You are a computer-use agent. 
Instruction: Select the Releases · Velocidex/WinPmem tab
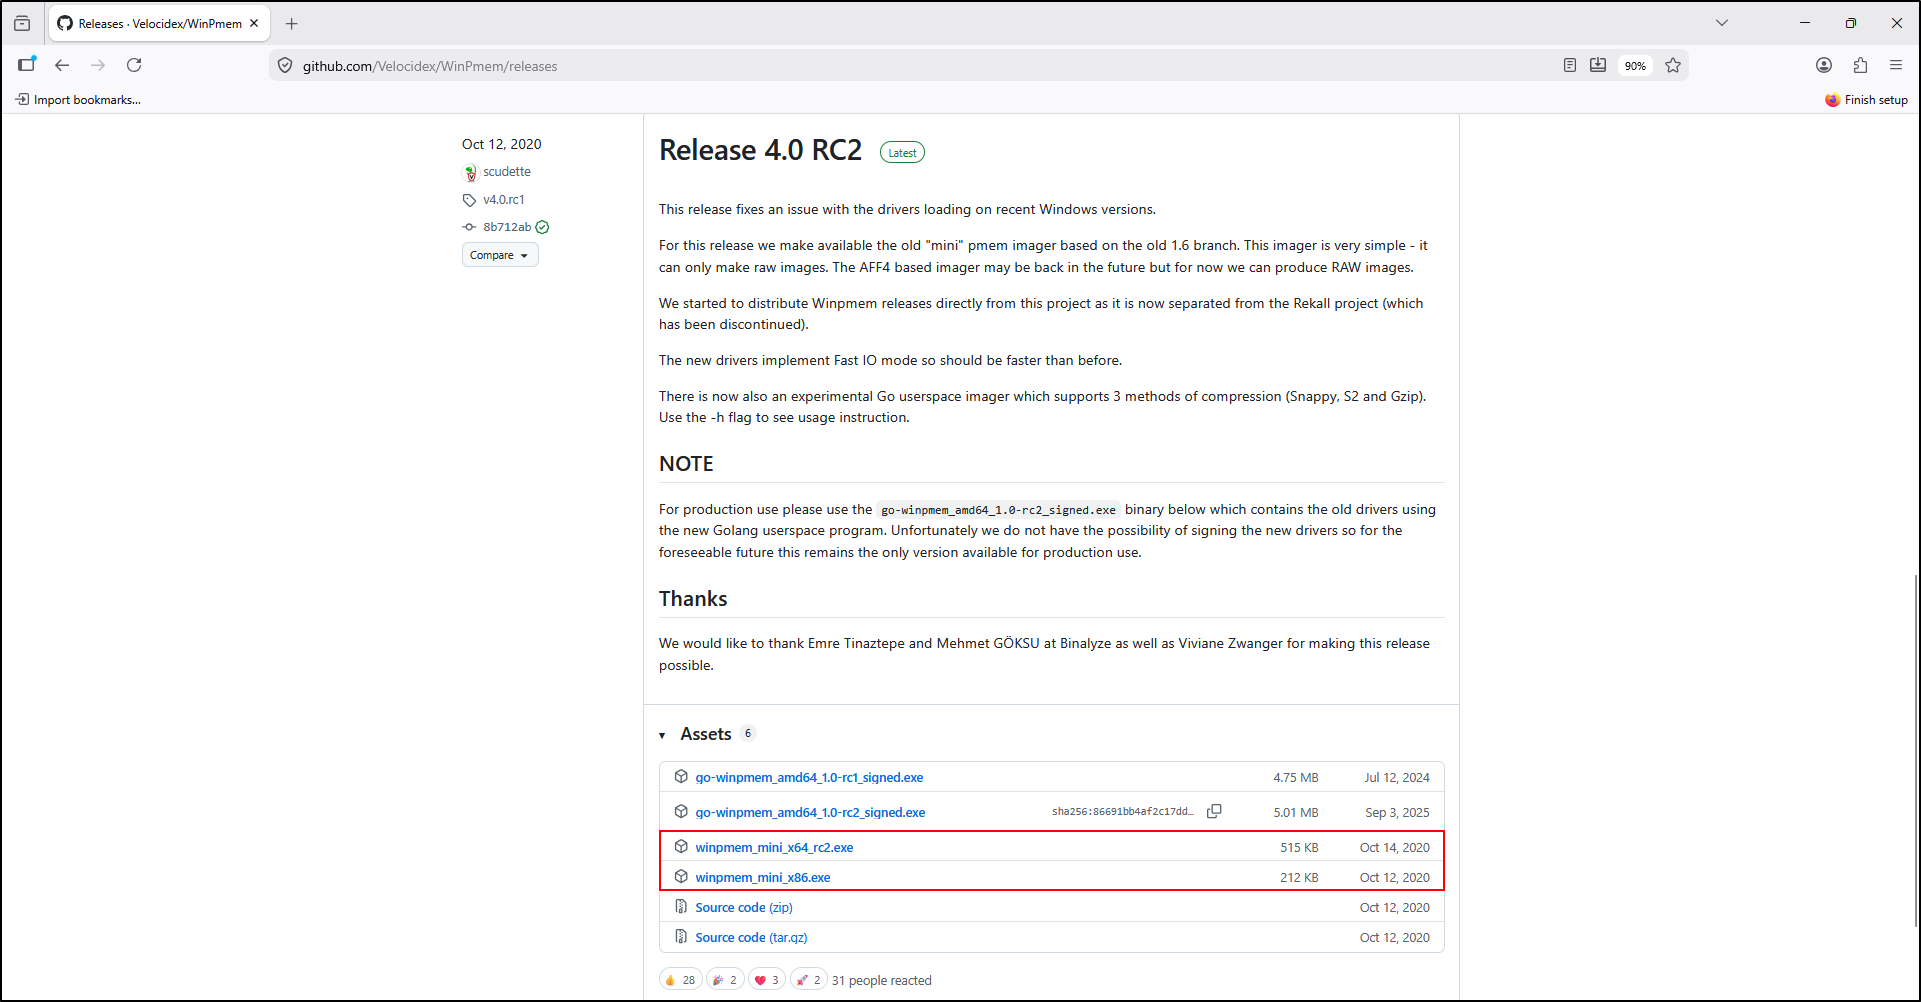click(x=159, y=23)
